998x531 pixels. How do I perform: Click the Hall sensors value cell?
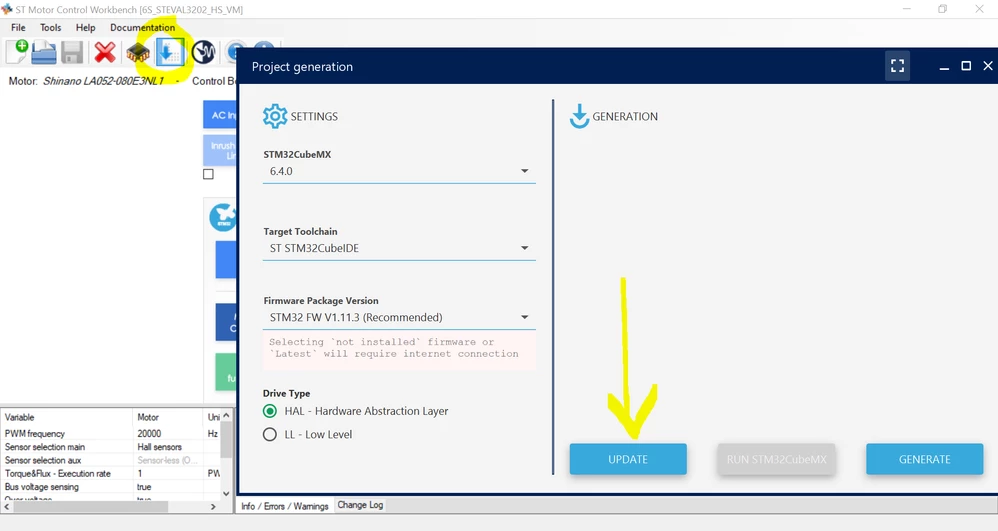click(x=167, y=447)
